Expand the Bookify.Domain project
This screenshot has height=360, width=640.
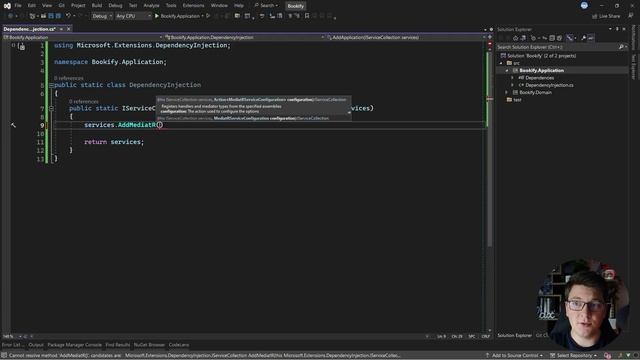tap(507, 93)
